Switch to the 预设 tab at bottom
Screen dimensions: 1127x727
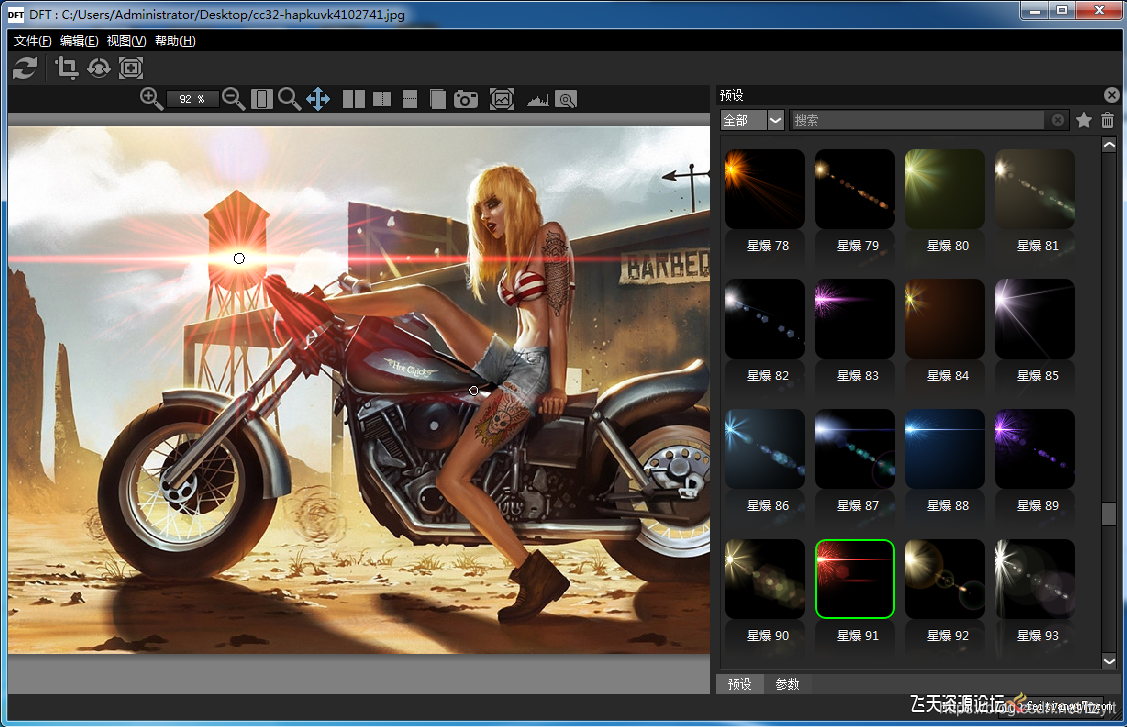[740, 684]
